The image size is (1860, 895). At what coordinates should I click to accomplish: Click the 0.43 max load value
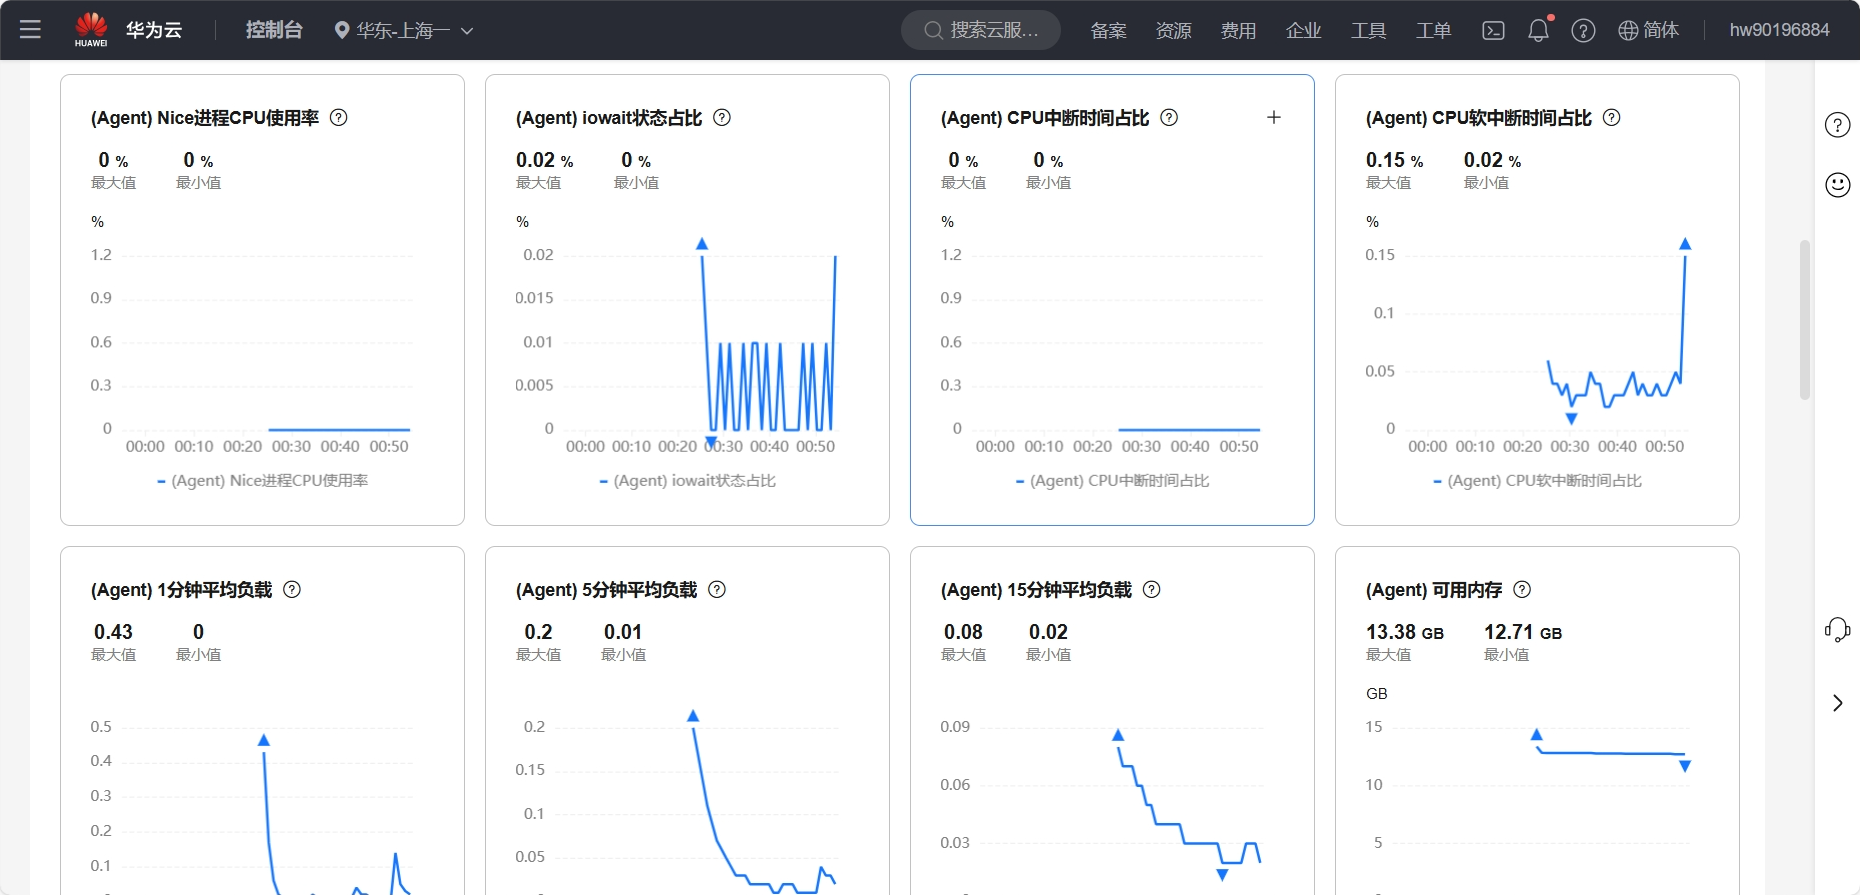pyautogui.click(x=113, y=632)
